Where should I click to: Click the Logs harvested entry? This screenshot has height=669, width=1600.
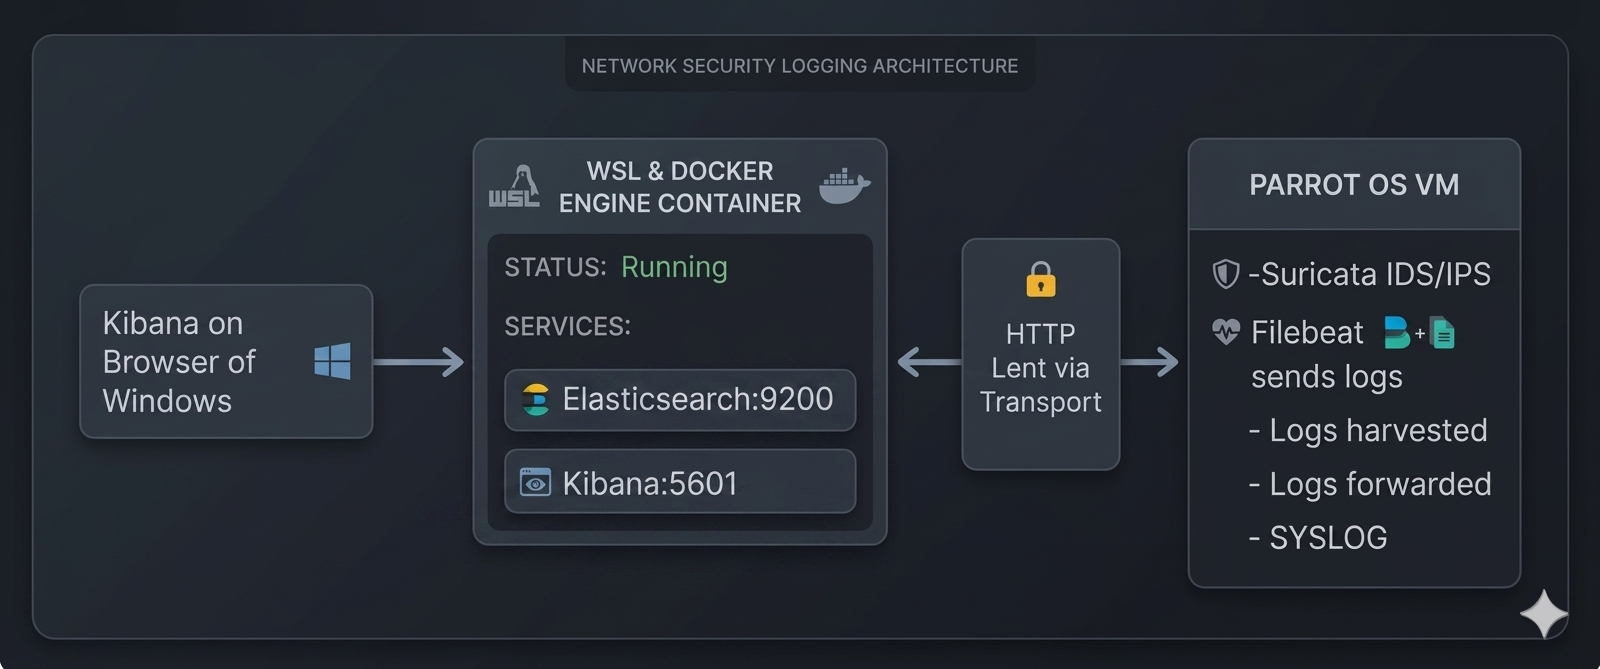click(1368, 431)
